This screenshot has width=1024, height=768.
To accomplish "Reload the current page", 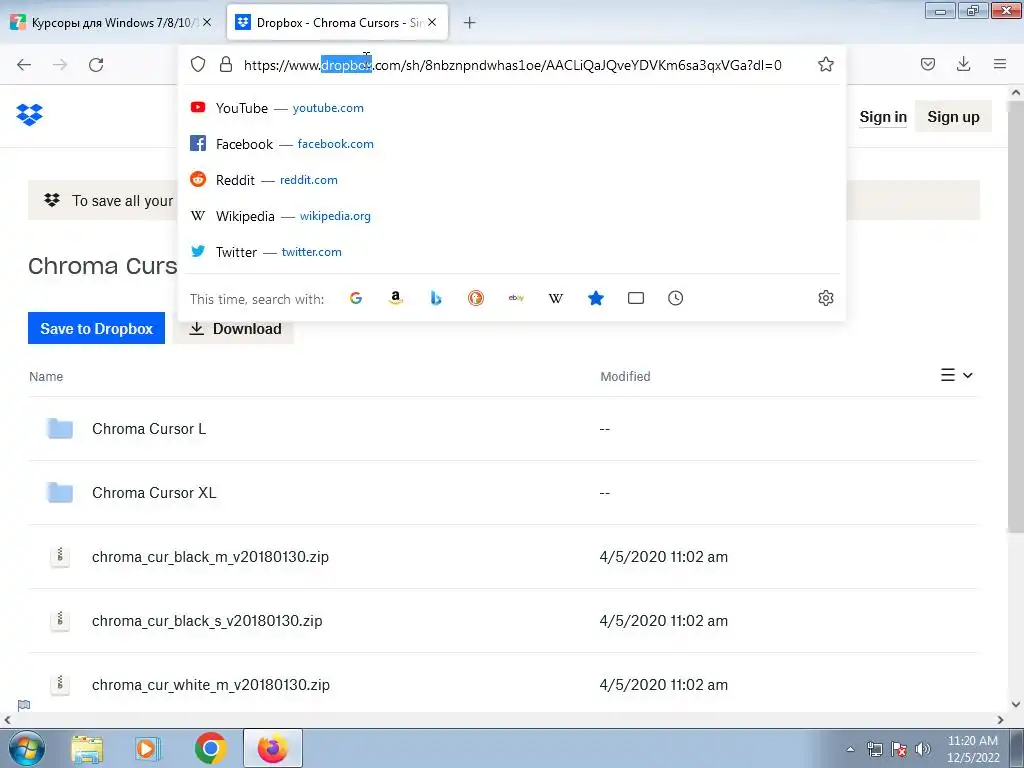I will [x=96, y=65].
